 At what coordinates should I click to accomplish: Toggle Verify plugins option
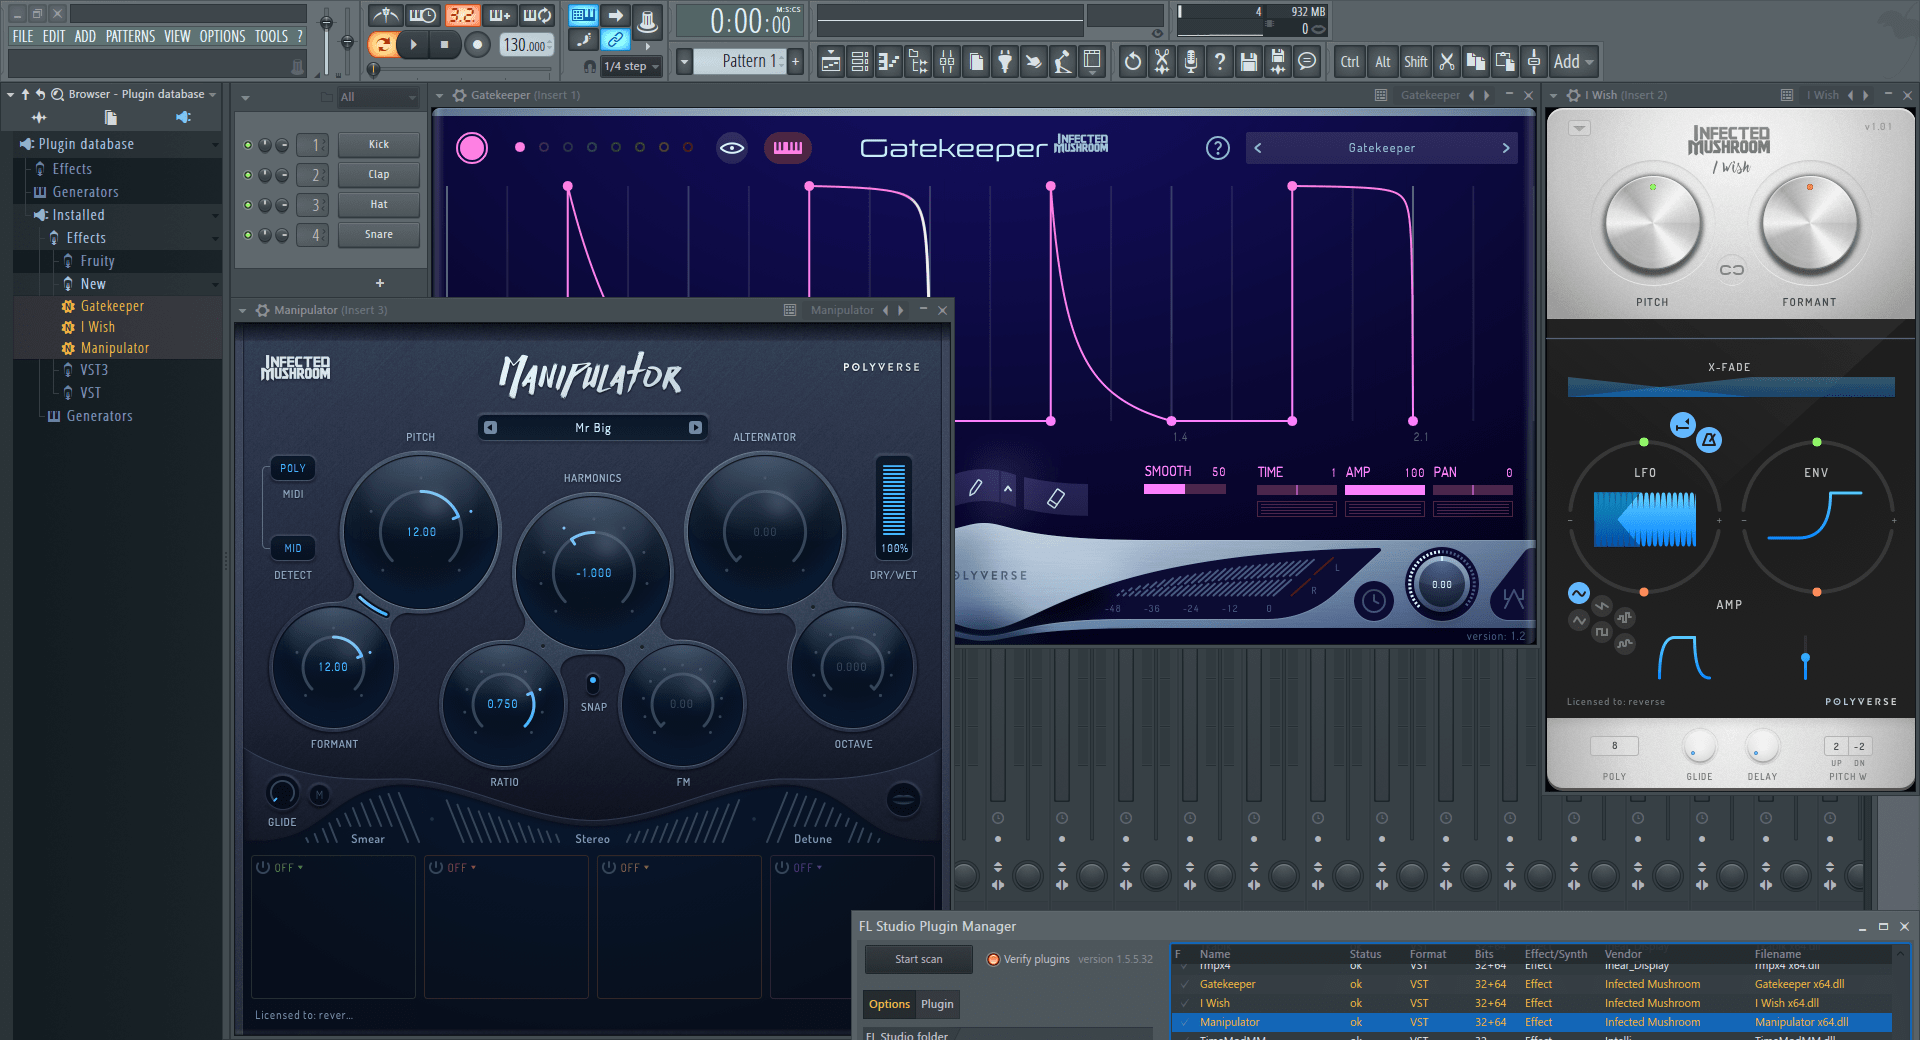click(x=1028, y=959)
